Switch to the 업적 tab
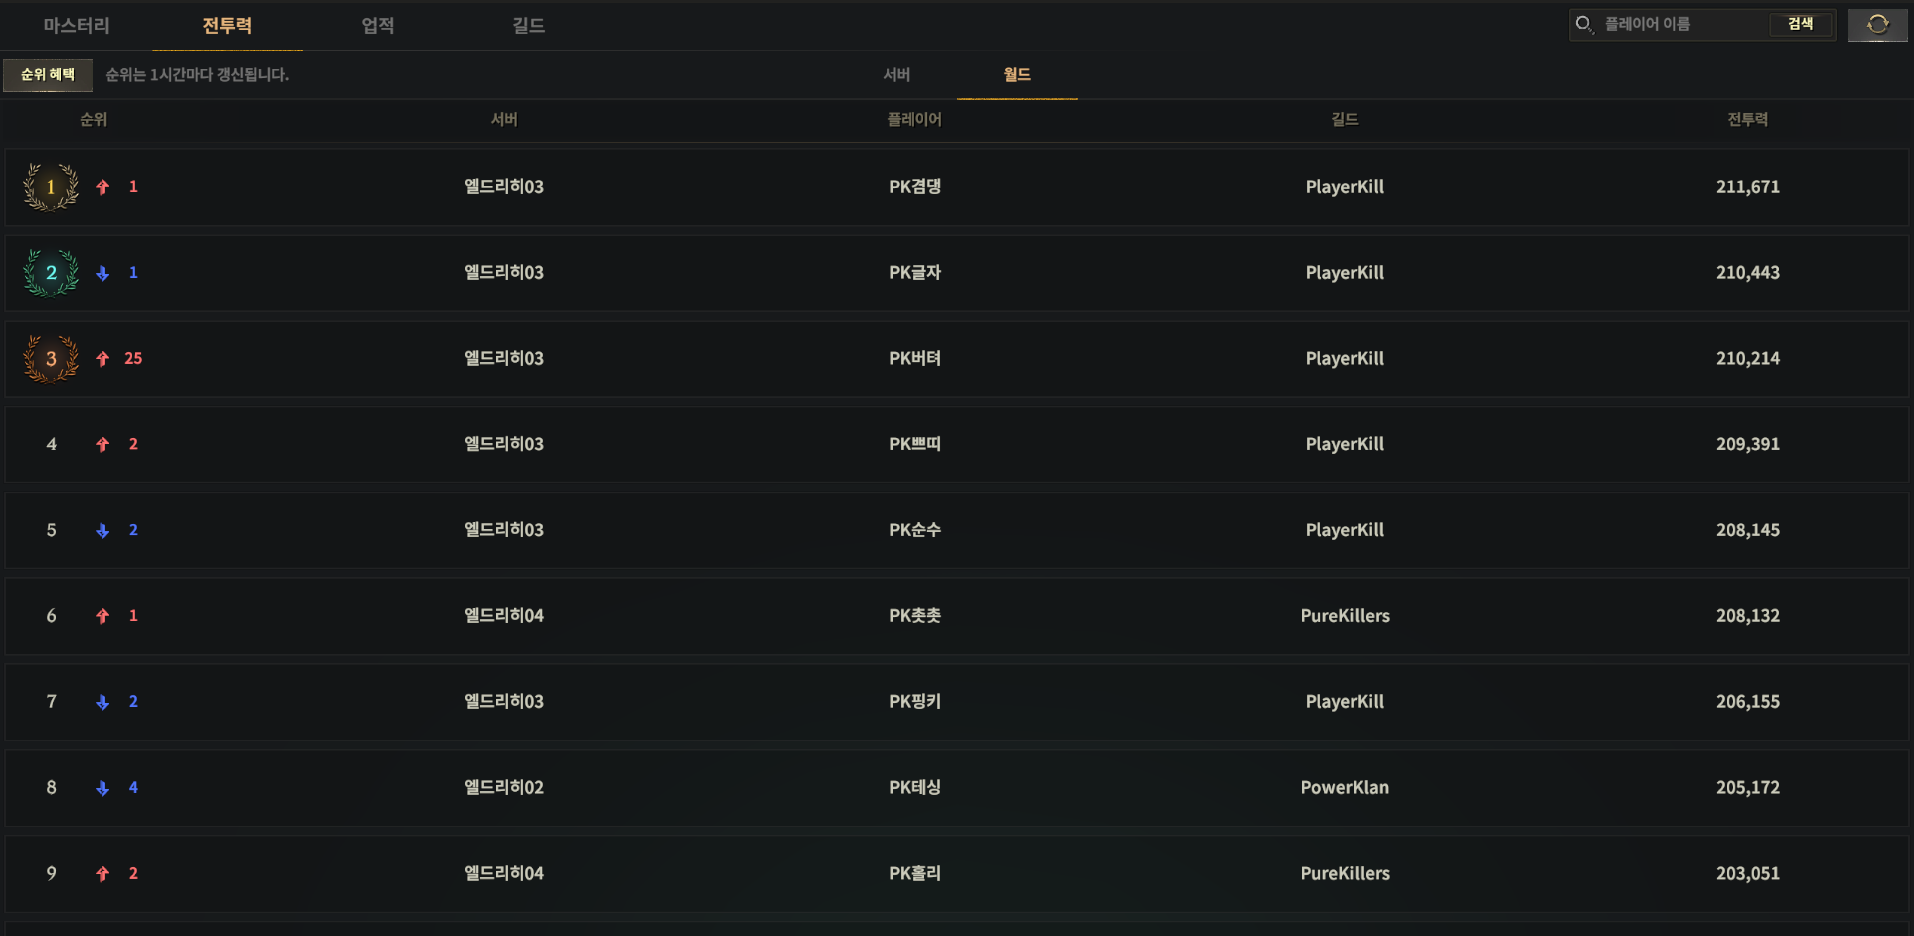The width and height of the screenshot is (1914, 936). click(378, 26)
